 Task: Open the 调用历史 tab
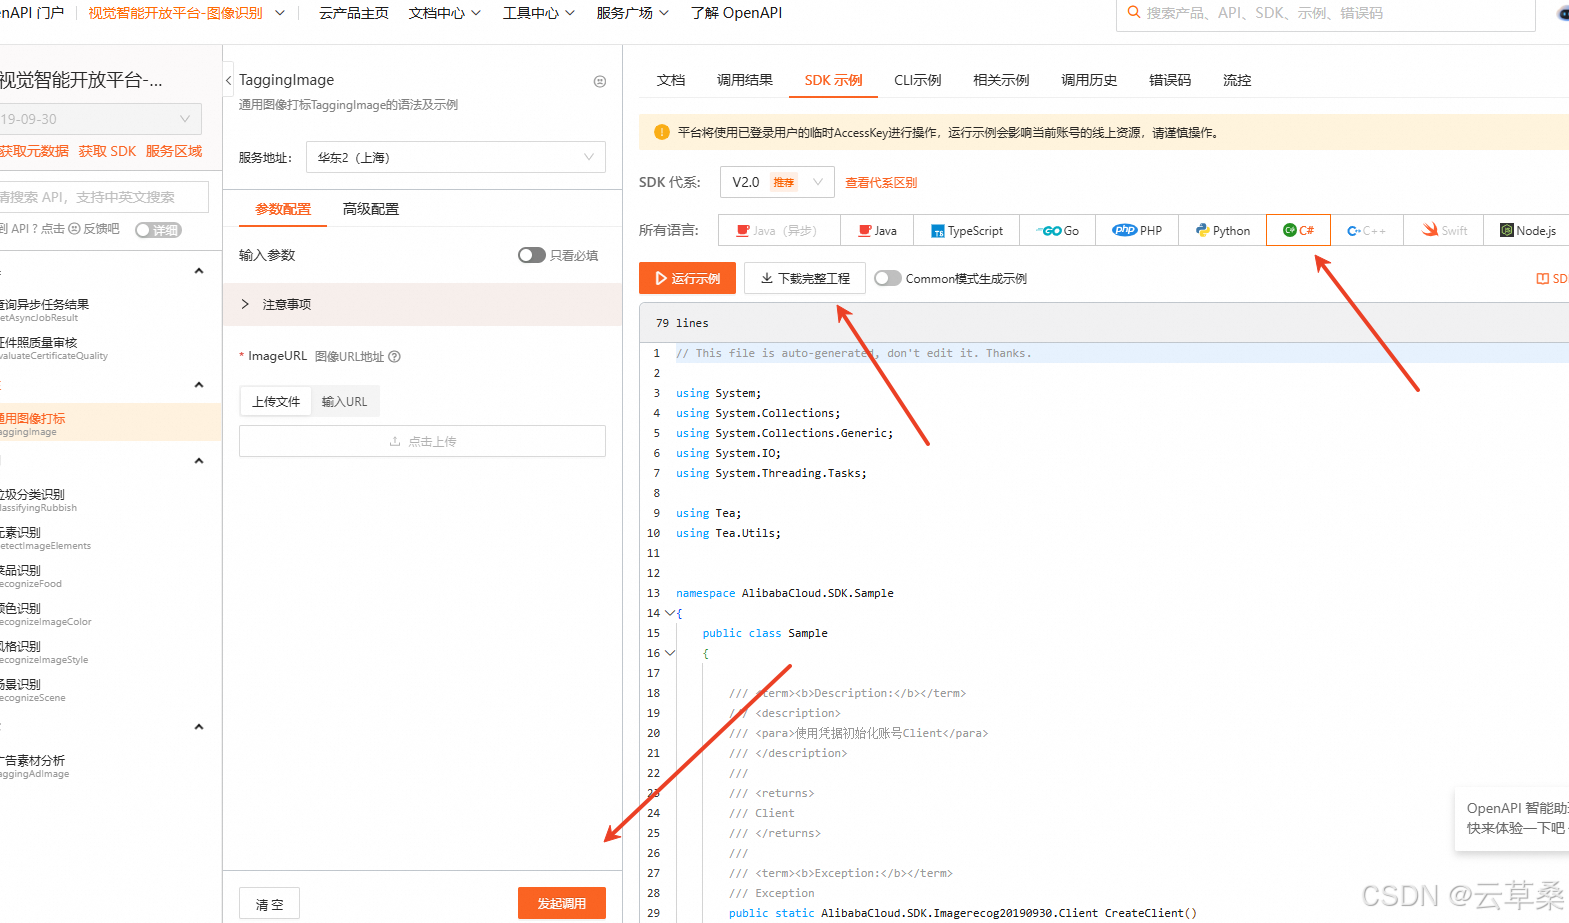(x=1089, y=80)
